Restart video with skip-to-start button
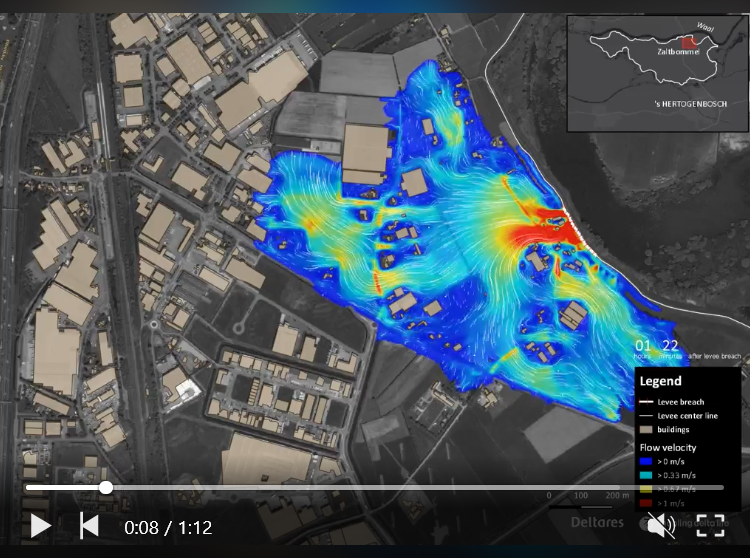The image size is (750, 558). [x=89, y=525]
